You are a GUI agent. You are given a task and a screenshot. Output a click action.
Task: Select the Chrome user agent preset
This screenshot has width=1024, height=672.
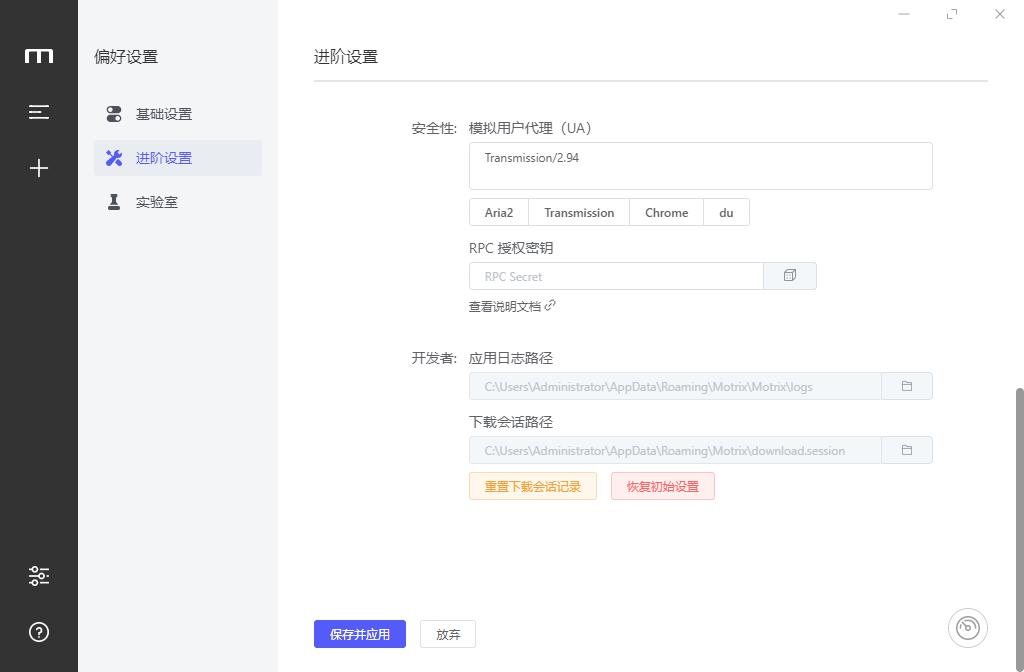pos(666,212)
